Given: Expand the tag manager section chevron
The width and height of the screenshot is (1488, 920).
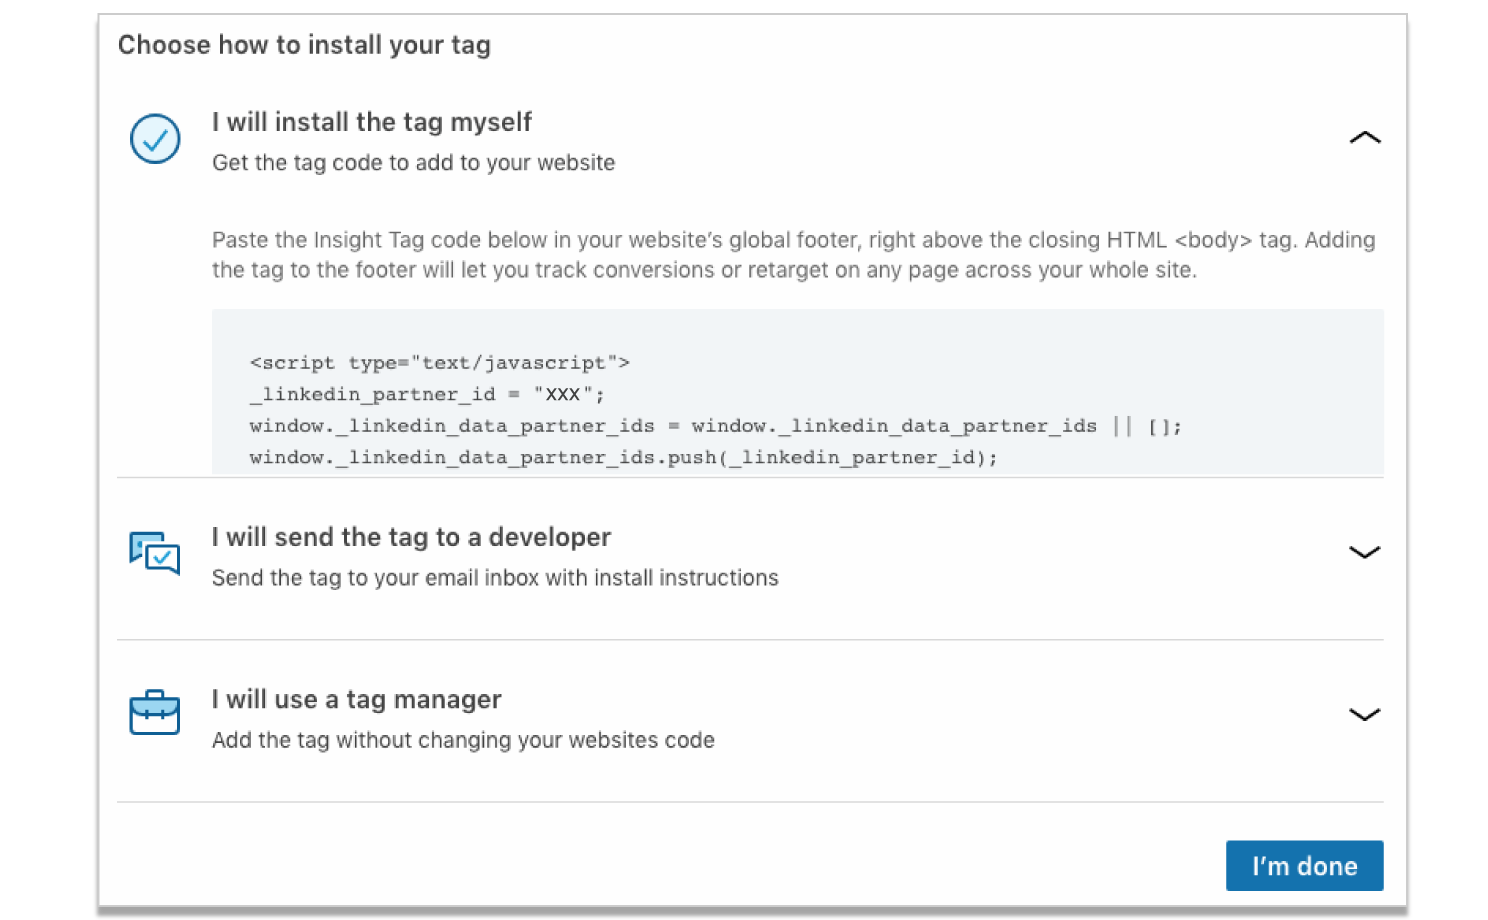Looking at the screenshot, I should pos(1364,714).
